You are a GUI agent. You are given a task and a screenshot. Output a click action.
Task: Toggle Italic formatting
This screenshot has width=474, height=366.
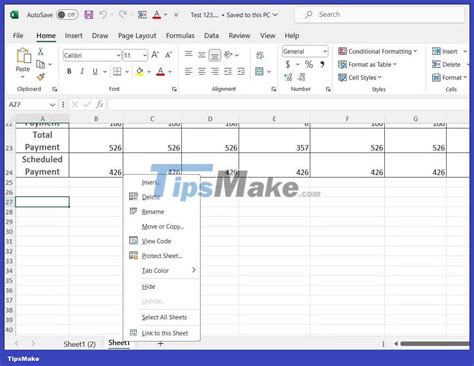[x=82, y=71]
